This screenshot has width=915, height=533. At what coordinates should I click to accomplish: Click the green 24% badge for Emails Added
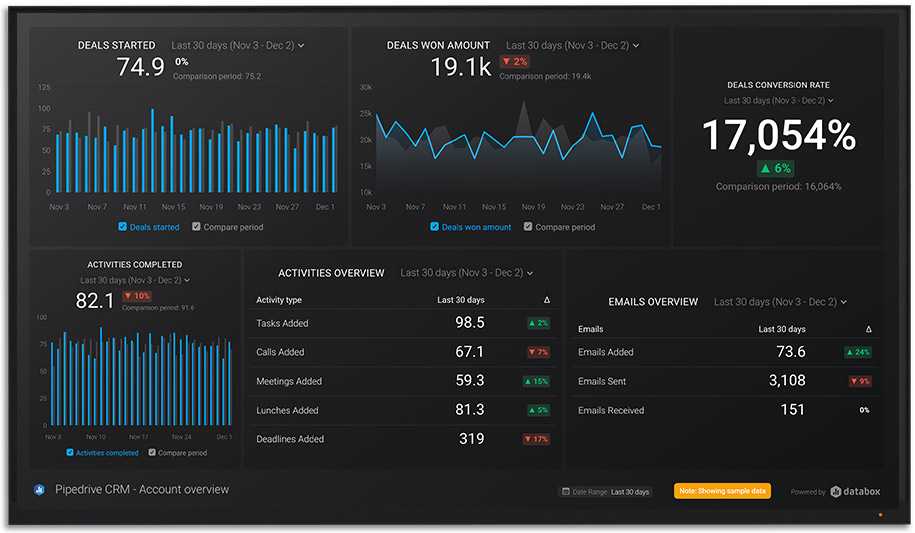pyautogui.click(x=858, y=352)
